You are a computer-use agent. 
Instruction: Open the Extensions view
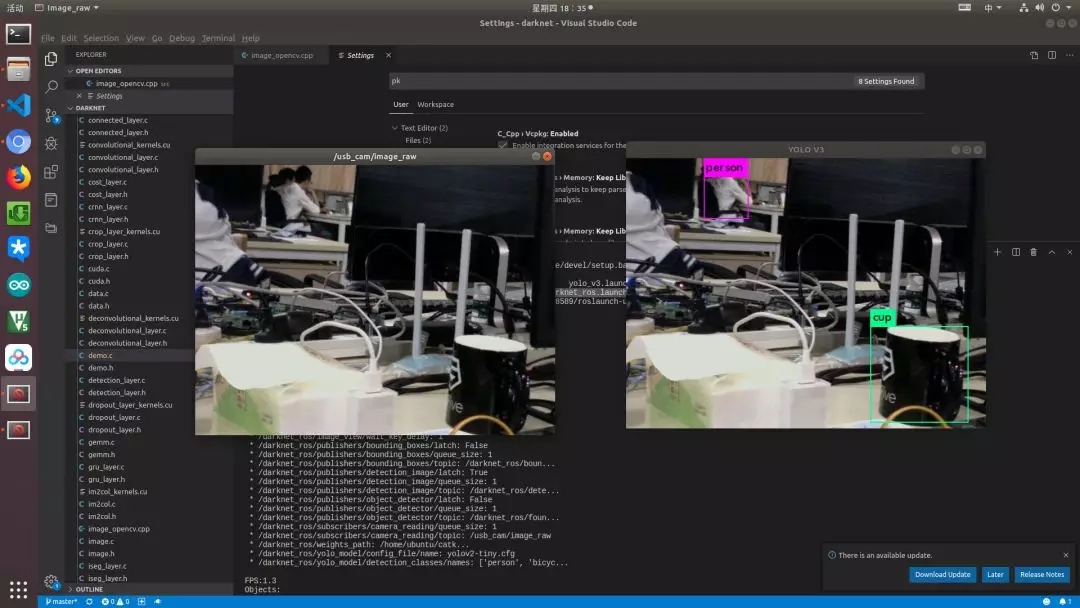click(51, 172)
